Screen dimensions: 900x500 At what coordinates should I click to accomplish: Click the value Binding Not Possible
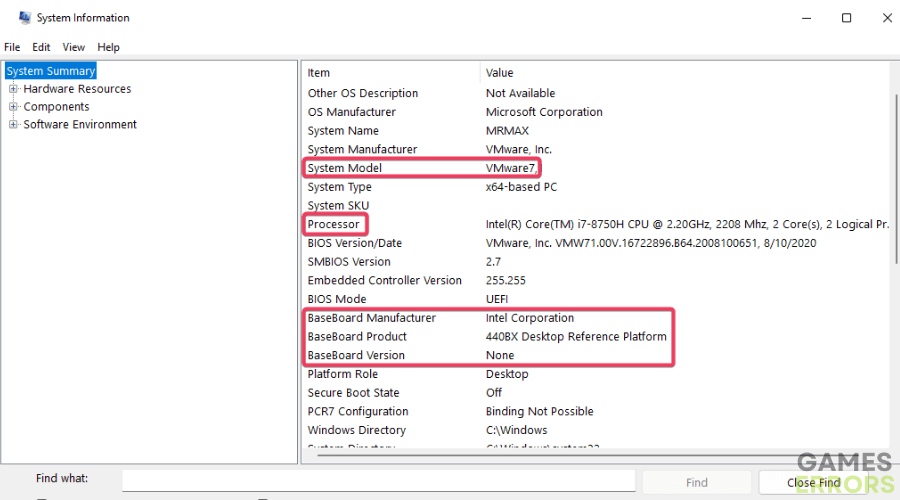click(x=540, y=412)
